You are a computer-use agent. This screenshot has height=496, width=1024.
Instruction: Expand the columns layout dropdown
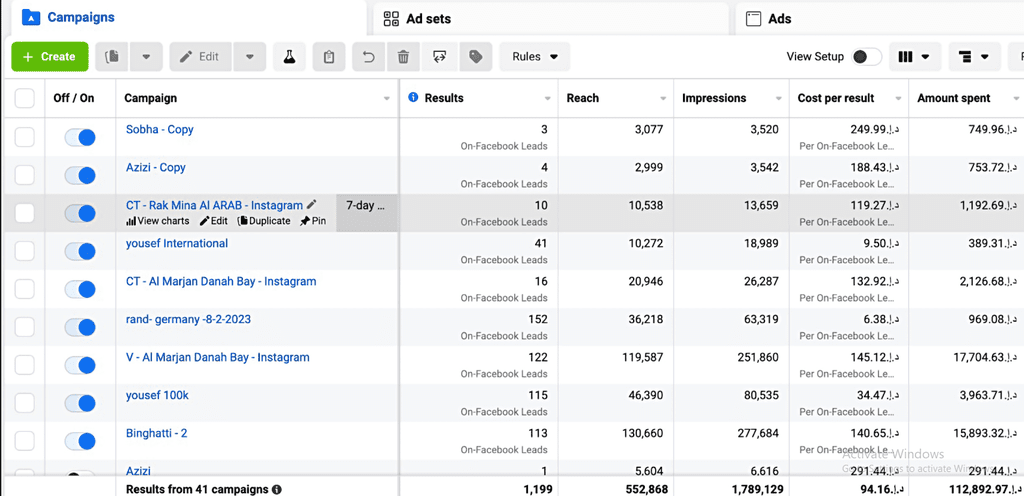[x=915, y=57]
